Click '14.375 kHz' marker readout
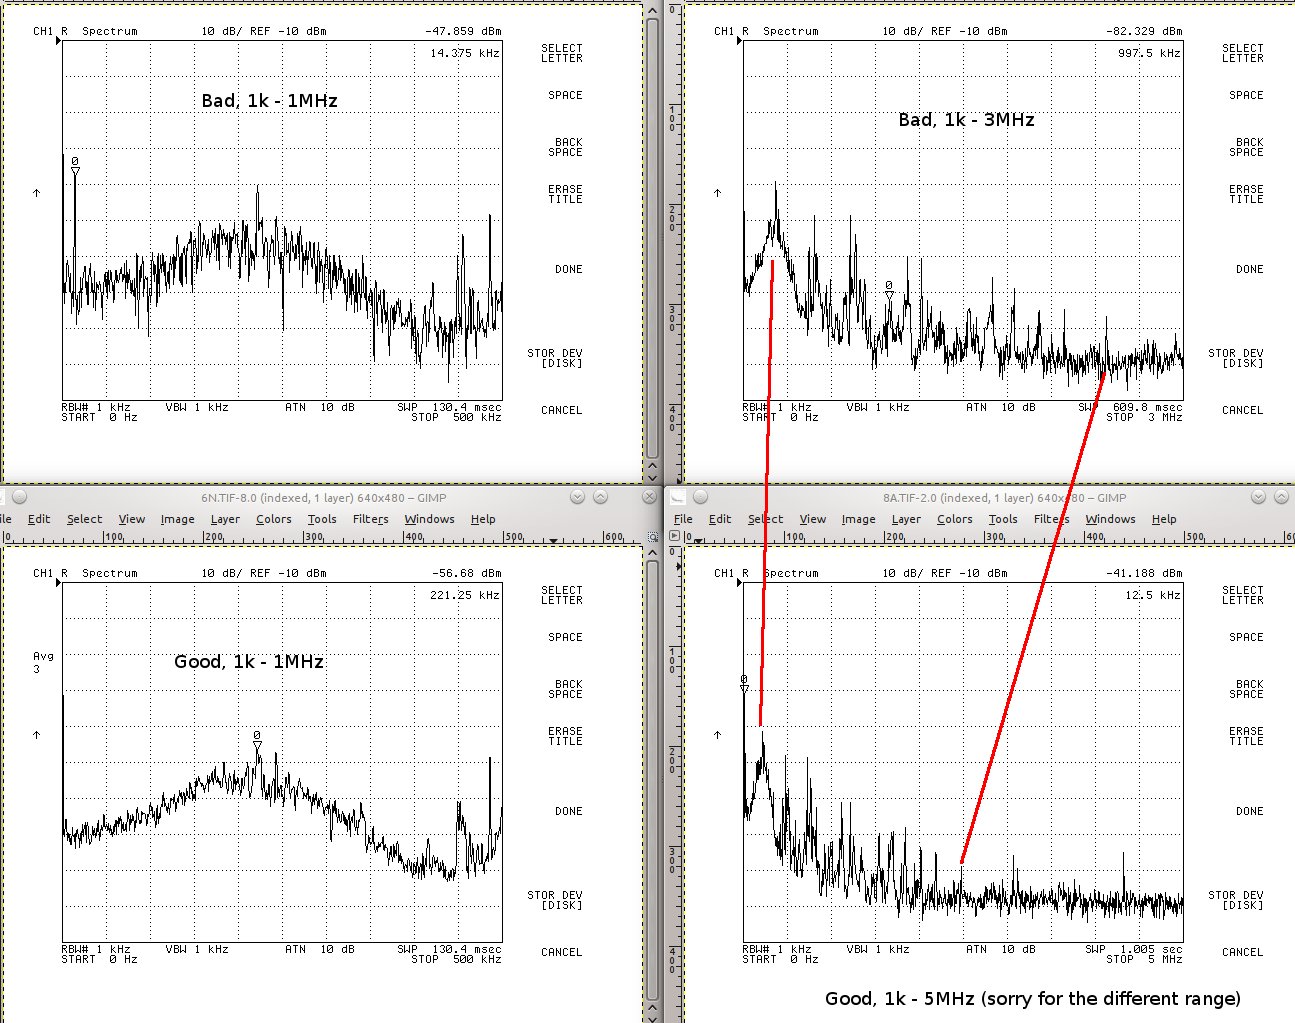 tap(465, 53)
